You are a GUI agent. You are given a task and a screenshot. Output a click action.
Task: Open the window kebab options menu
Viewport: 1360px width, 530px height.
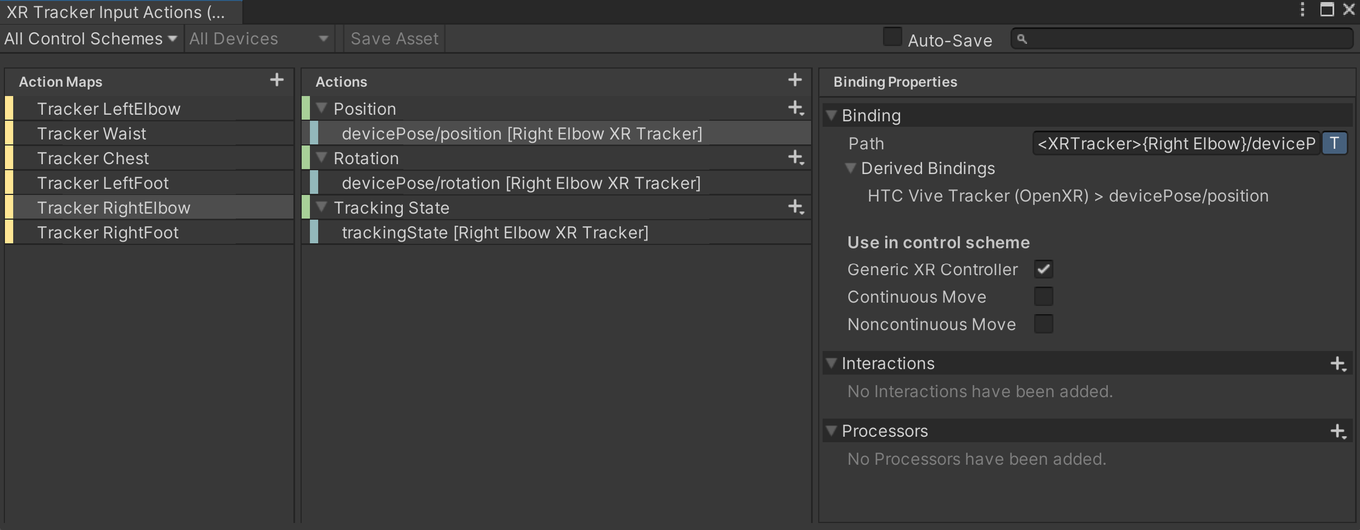pyautogui.click(x=1302, y=10)
